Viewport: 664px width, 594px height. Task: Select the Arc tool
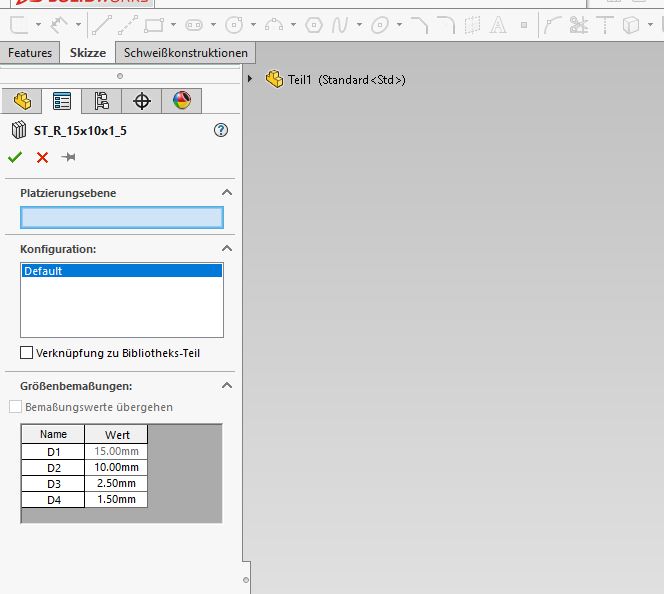click(274, 25)
